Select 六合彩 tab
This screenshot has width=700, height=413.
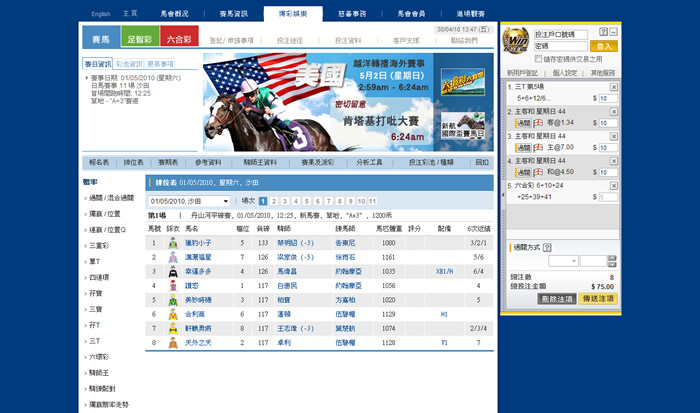pyautogui.click(x=179, y=38)
